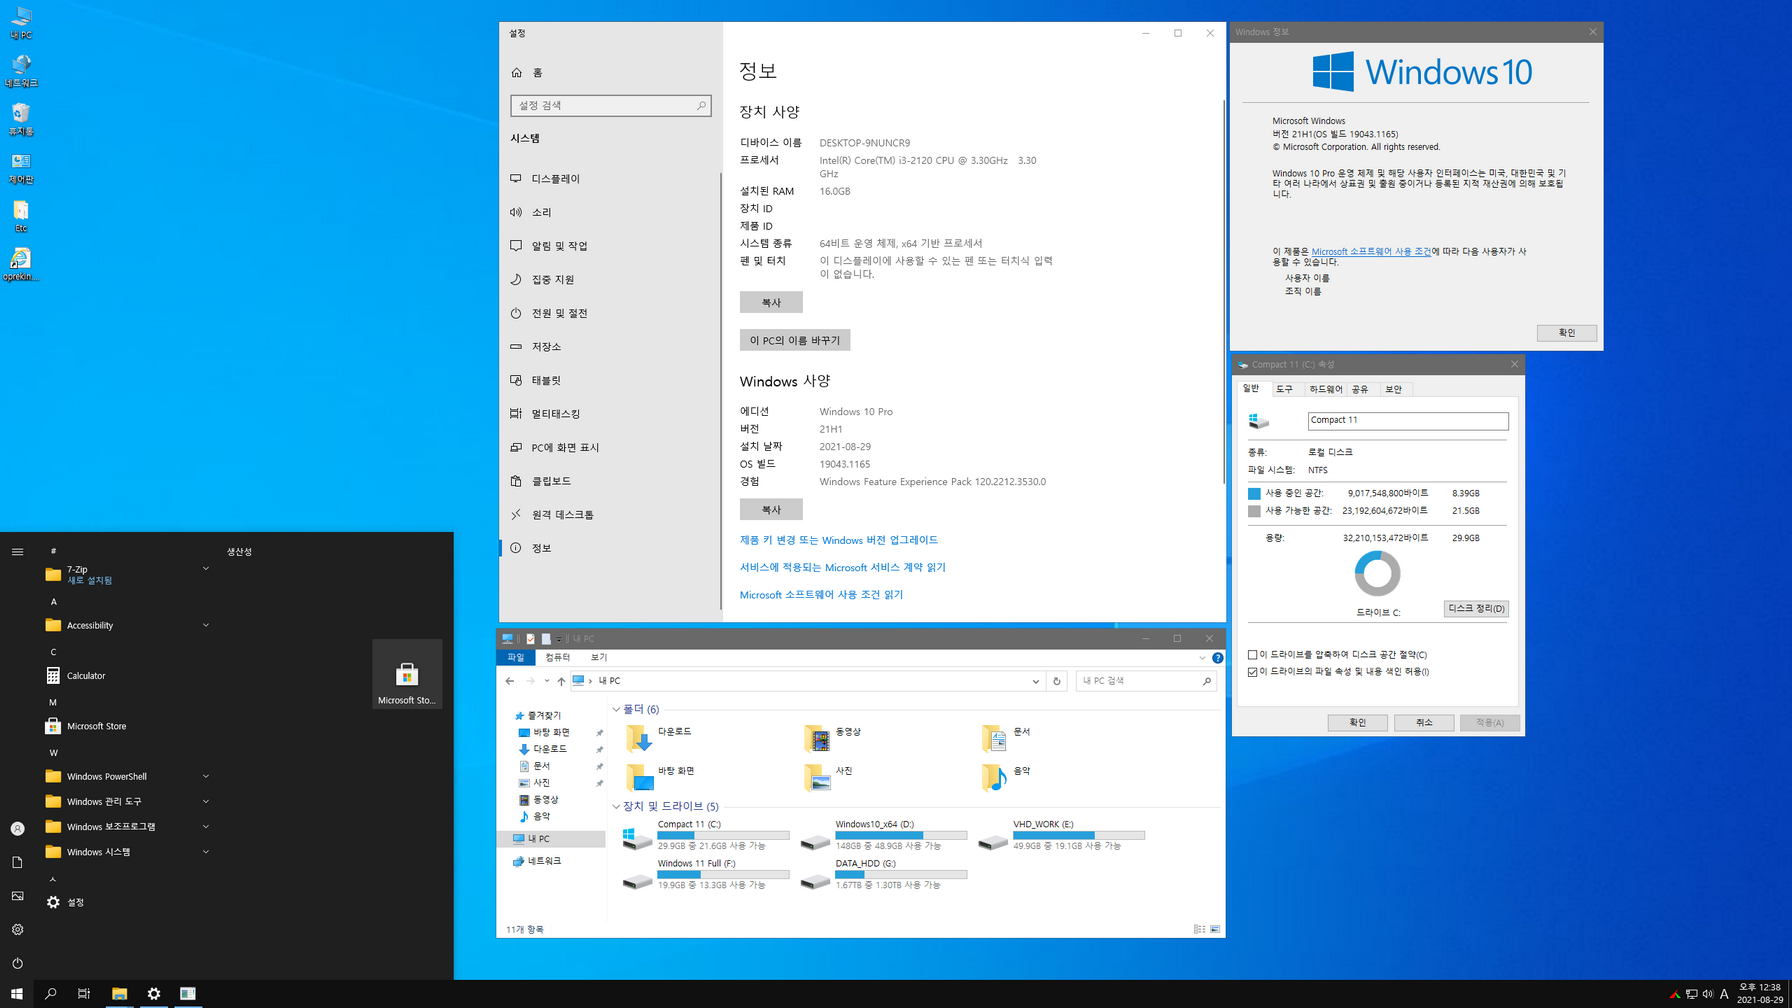
Task: Open Microsoft 소프트웨어 사용 조건 link in winver
Action: pyautogui.click(x=1371, y=252)
